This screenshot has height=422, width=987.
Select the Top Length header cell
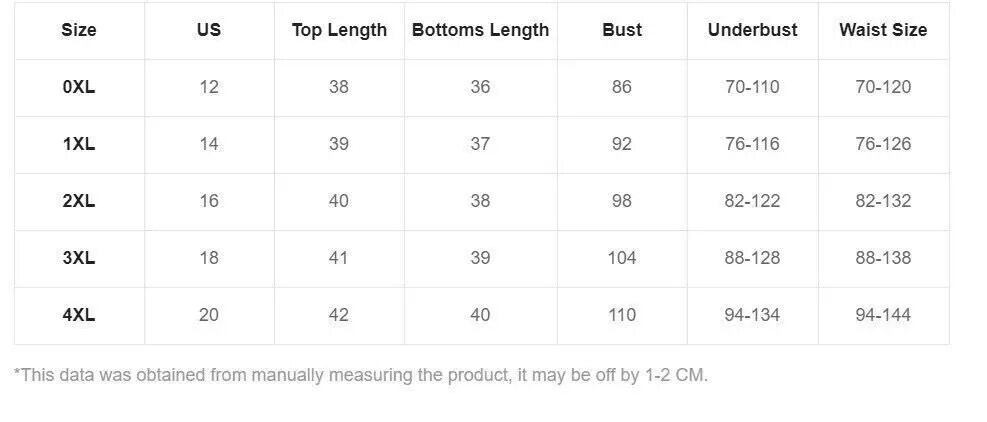tap(339, 30)
